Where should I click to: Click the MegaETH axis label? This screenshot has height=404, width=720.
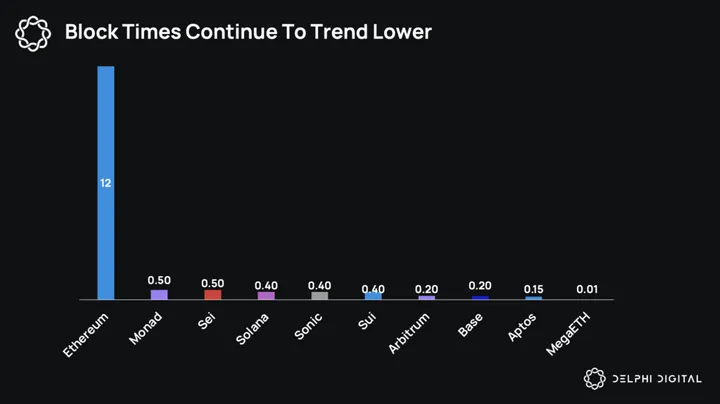coord(570,335)
